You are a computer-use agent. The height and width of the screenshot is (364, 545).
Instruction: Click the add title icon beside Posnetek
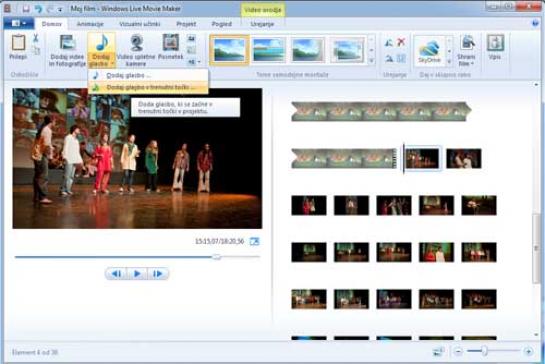coord(192,38)
